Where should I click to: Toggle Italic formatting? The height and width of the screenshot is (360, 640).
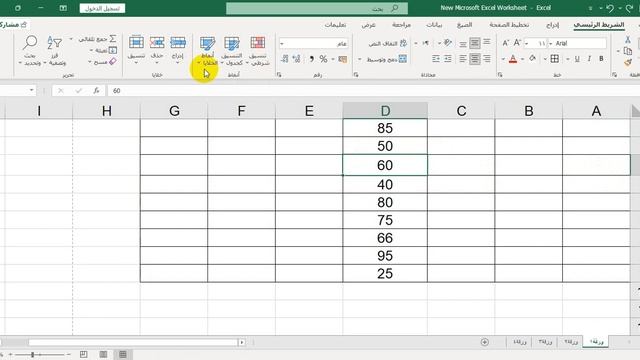pos(589,59)
